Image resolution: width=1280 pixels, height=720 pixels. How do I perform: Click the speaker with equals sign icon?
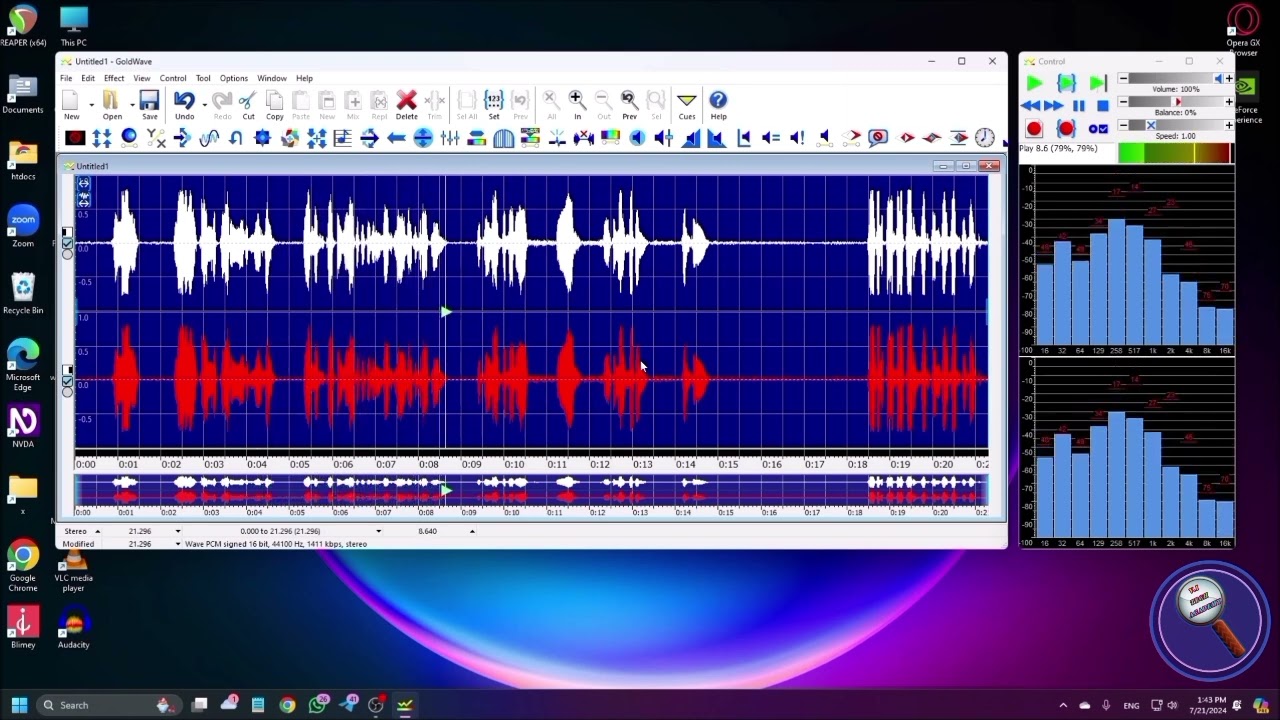click(771, 138)
